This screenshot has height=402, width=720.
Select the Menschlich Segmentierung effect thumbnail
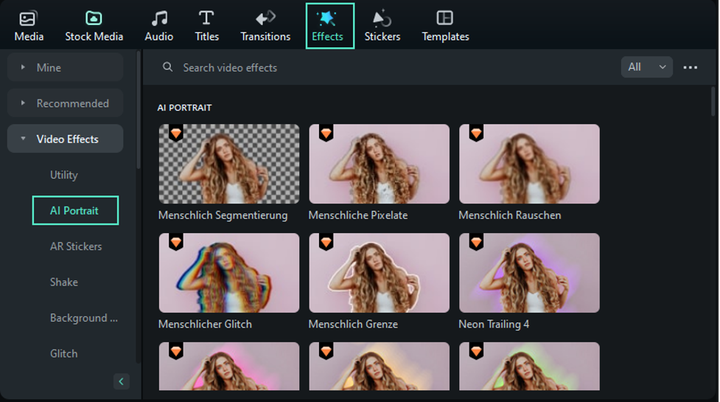pos(229,164)
